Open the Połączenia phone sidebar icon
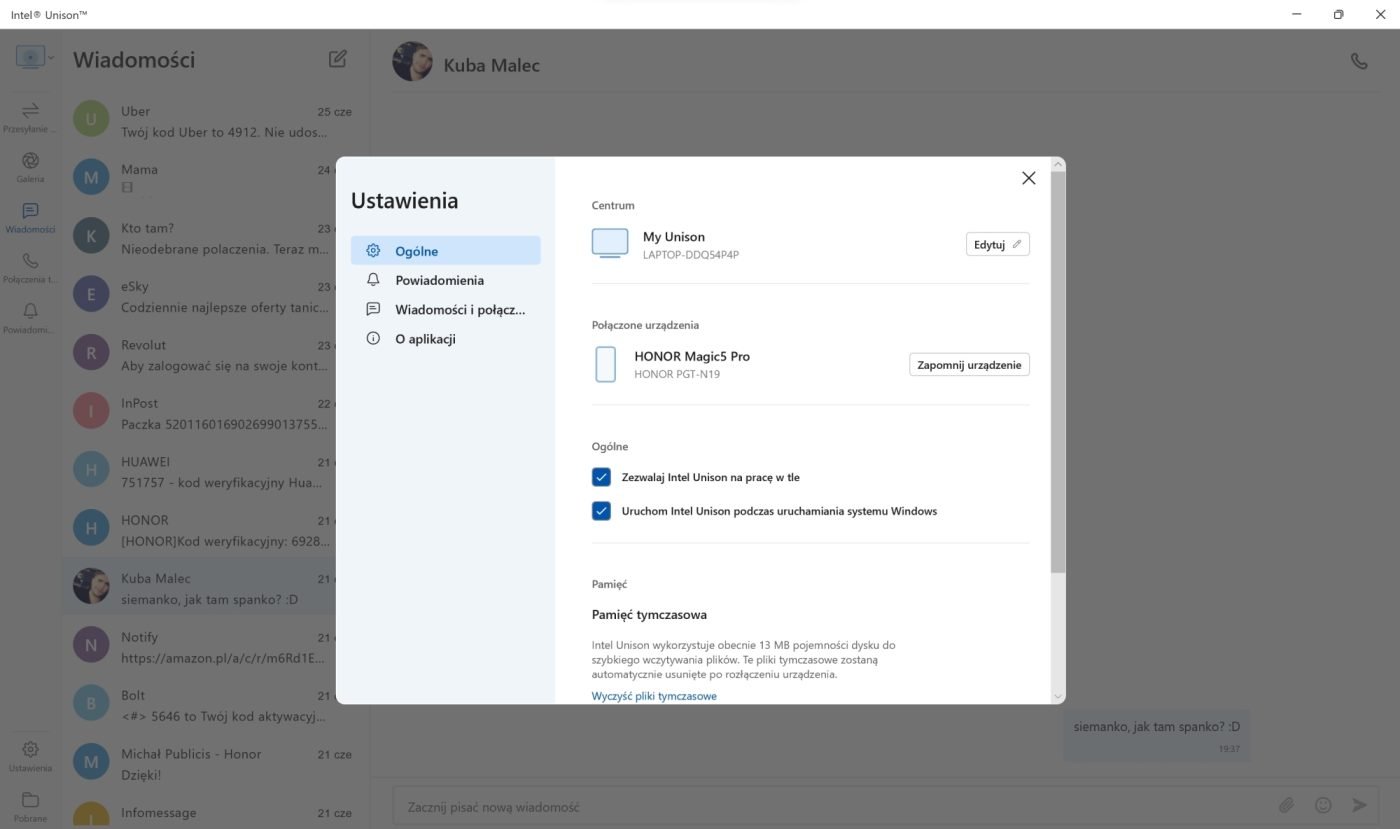The image size is (1400, 829). tap(30, 261)
